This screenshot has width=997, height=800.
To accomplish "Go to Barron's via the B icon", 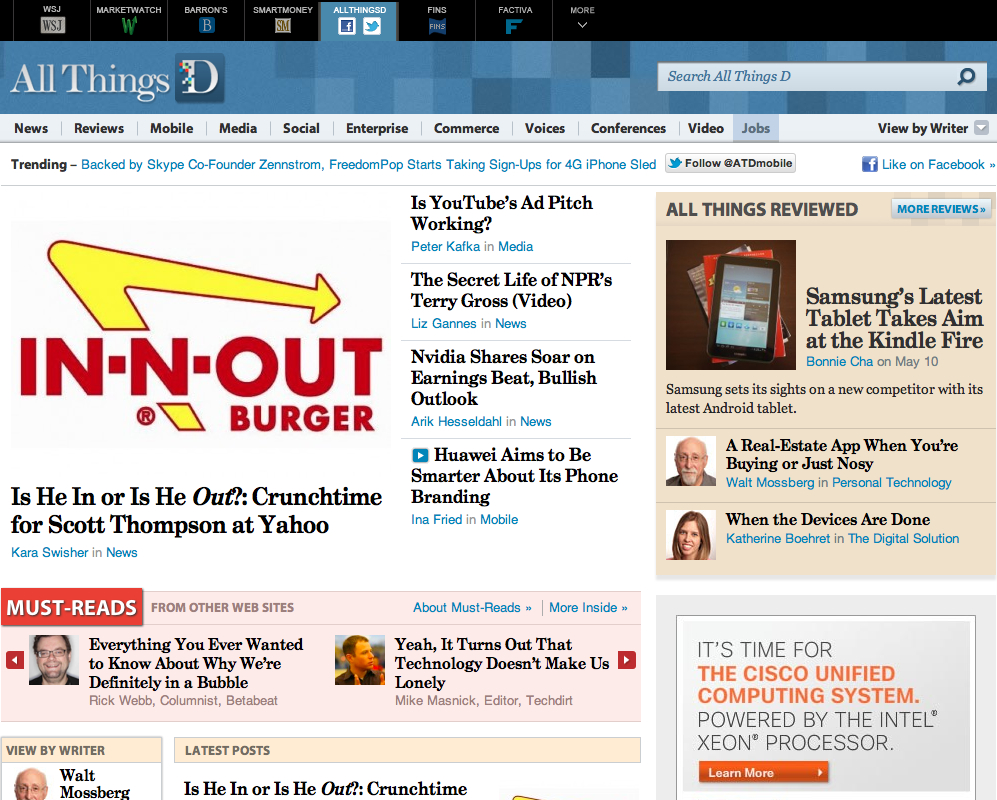I will pyautogui.click(x=207, y=25).
